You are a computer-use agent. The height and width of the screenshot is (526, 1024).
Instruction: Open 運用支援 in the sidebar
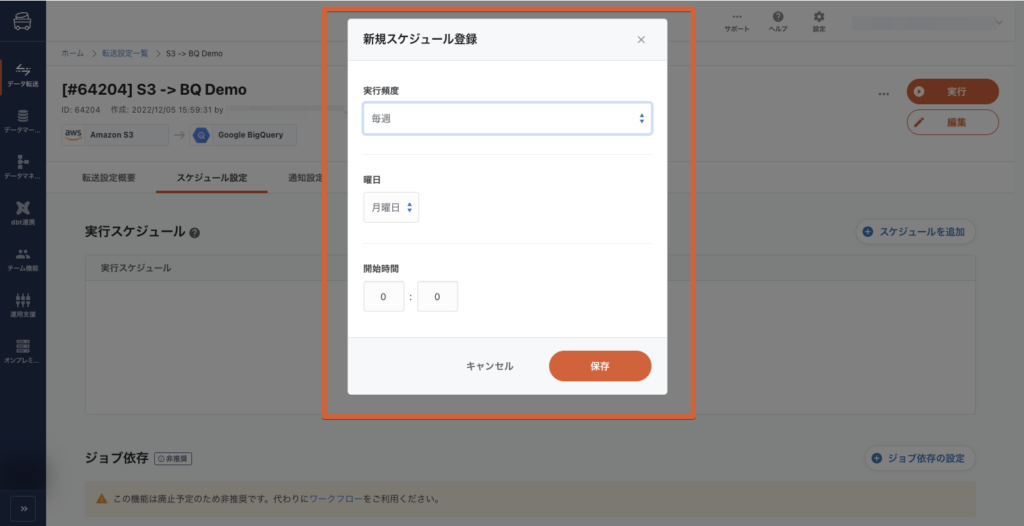coord(23,305)
